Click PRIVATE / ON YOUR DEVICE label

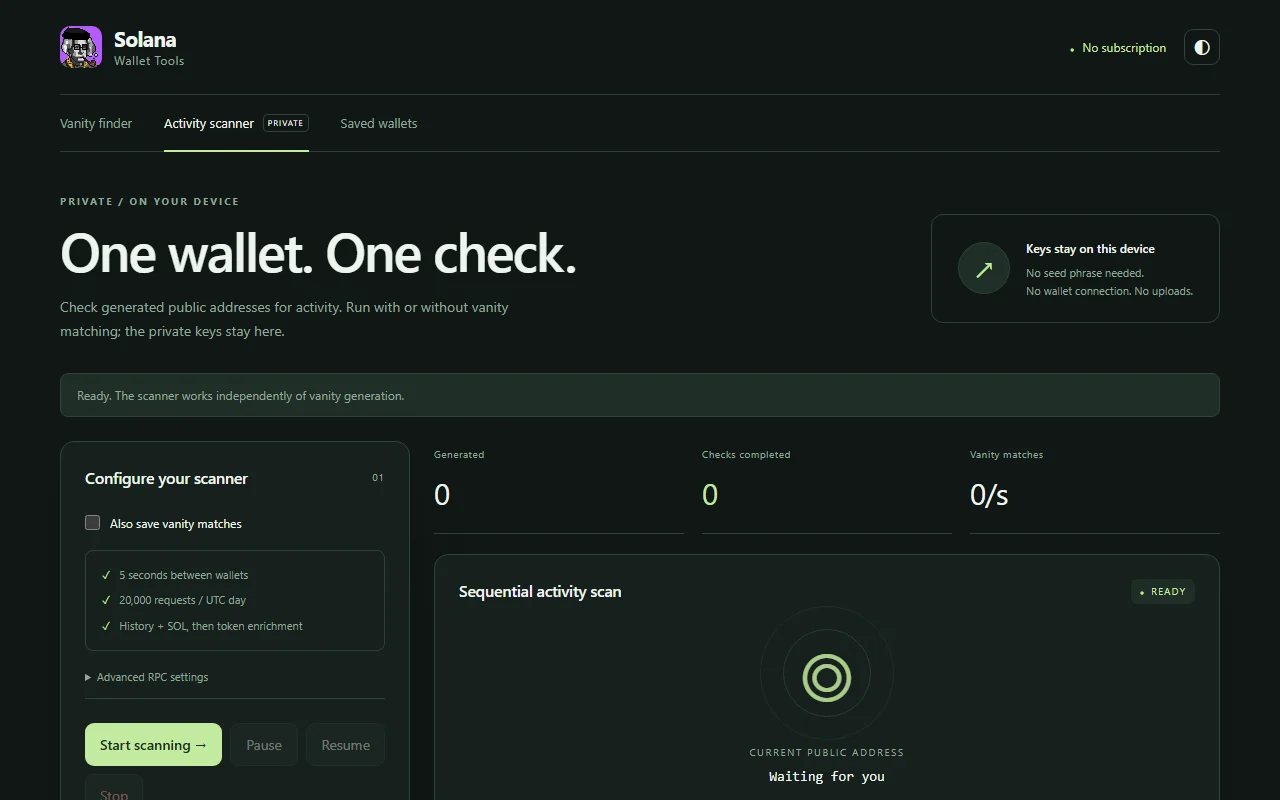pyautogui.click(x=150, y=201)
